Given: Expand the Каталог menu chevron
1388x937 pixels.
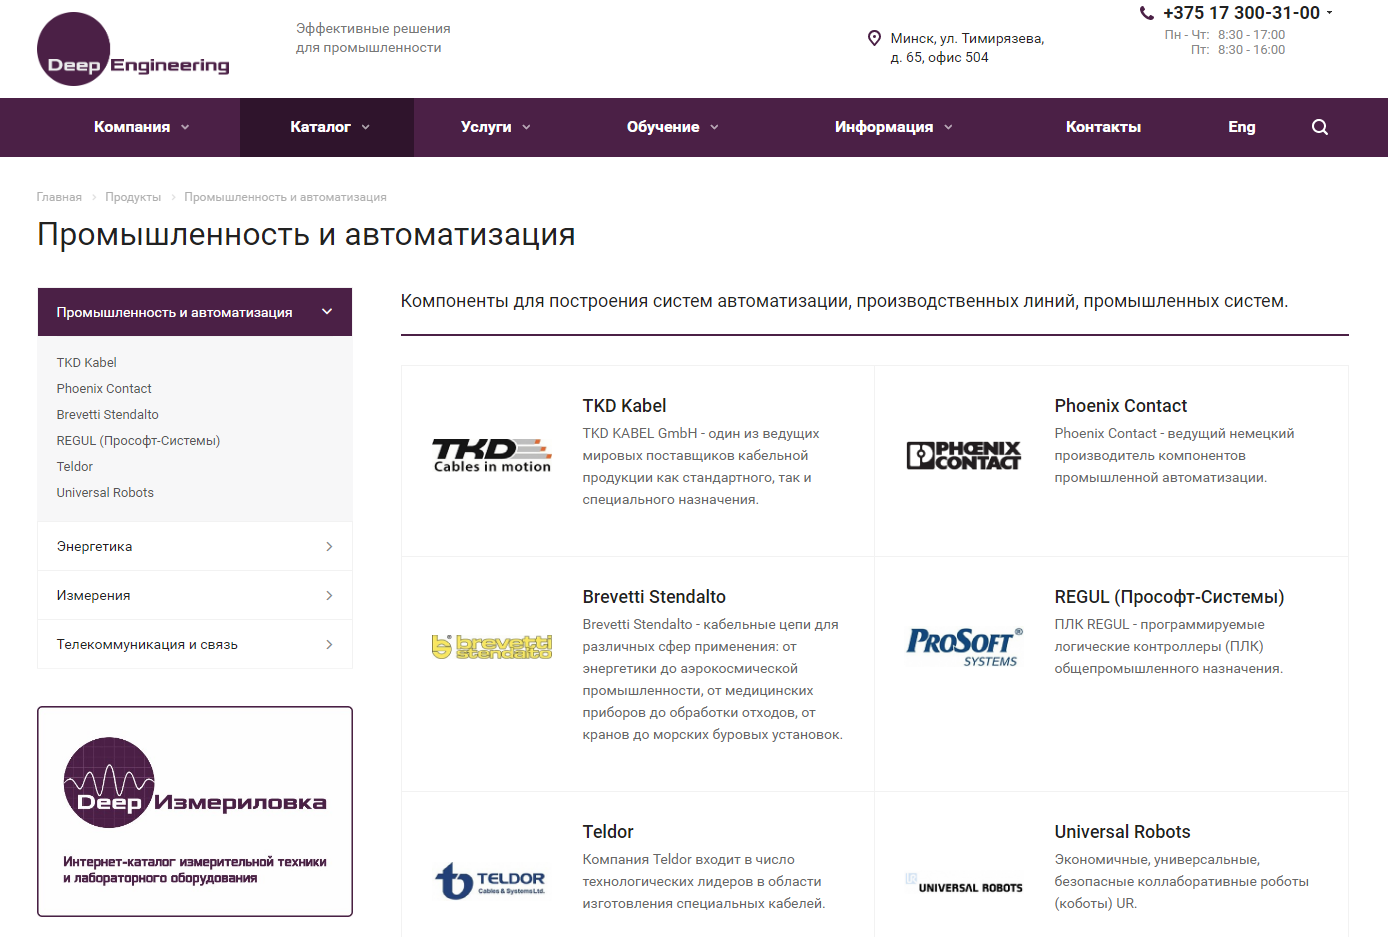Looking at the screenshot, I should click(365, 127).
